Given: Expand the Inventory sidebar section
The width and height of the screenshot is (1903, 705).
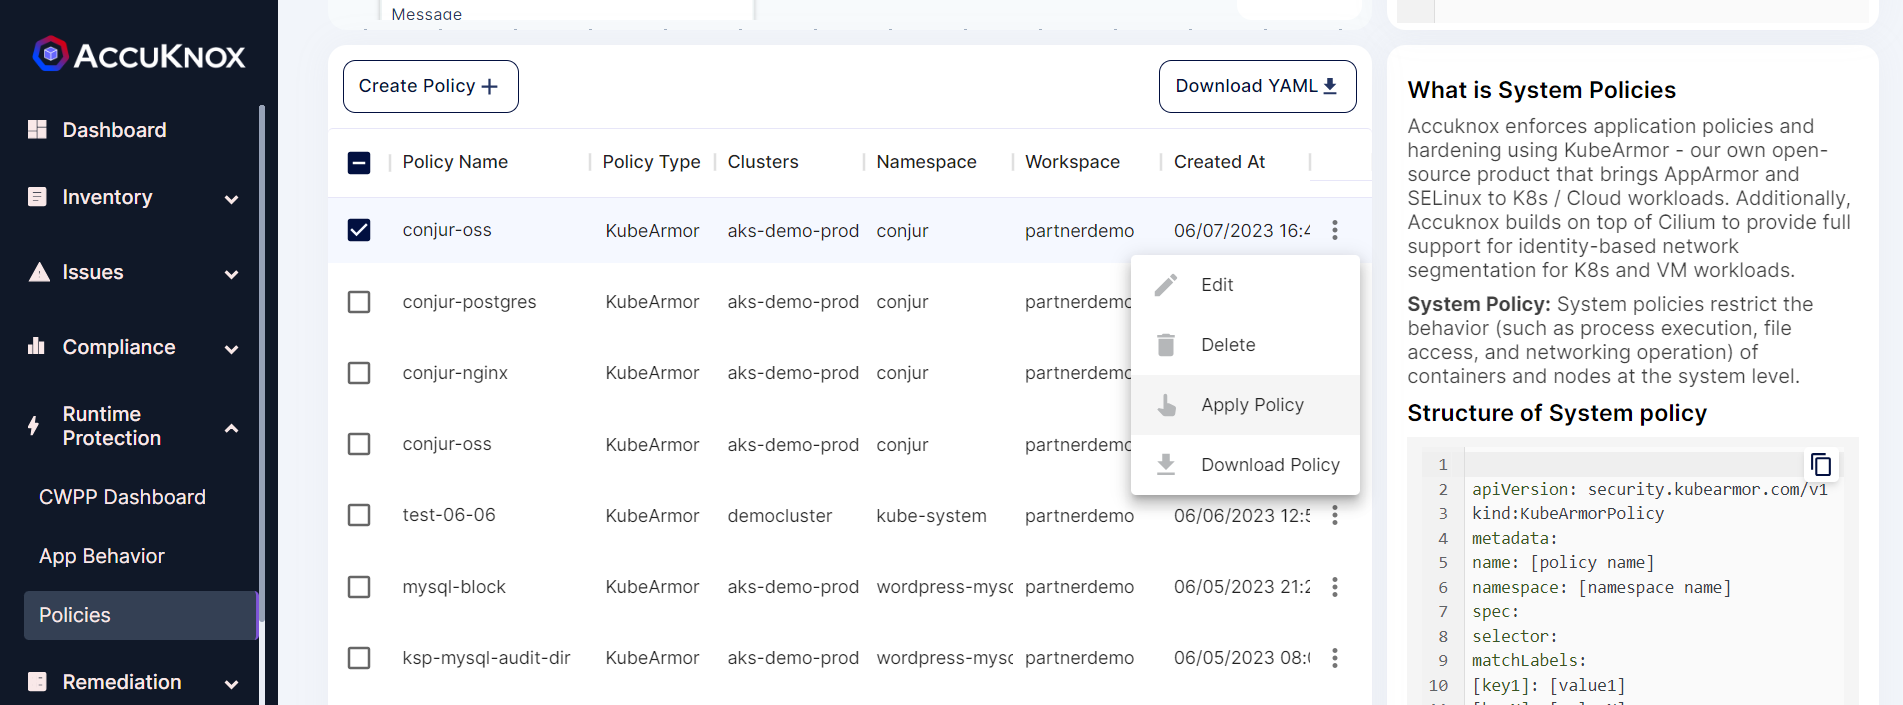Looking at the screenshot, I should click(x=231, y=198).
